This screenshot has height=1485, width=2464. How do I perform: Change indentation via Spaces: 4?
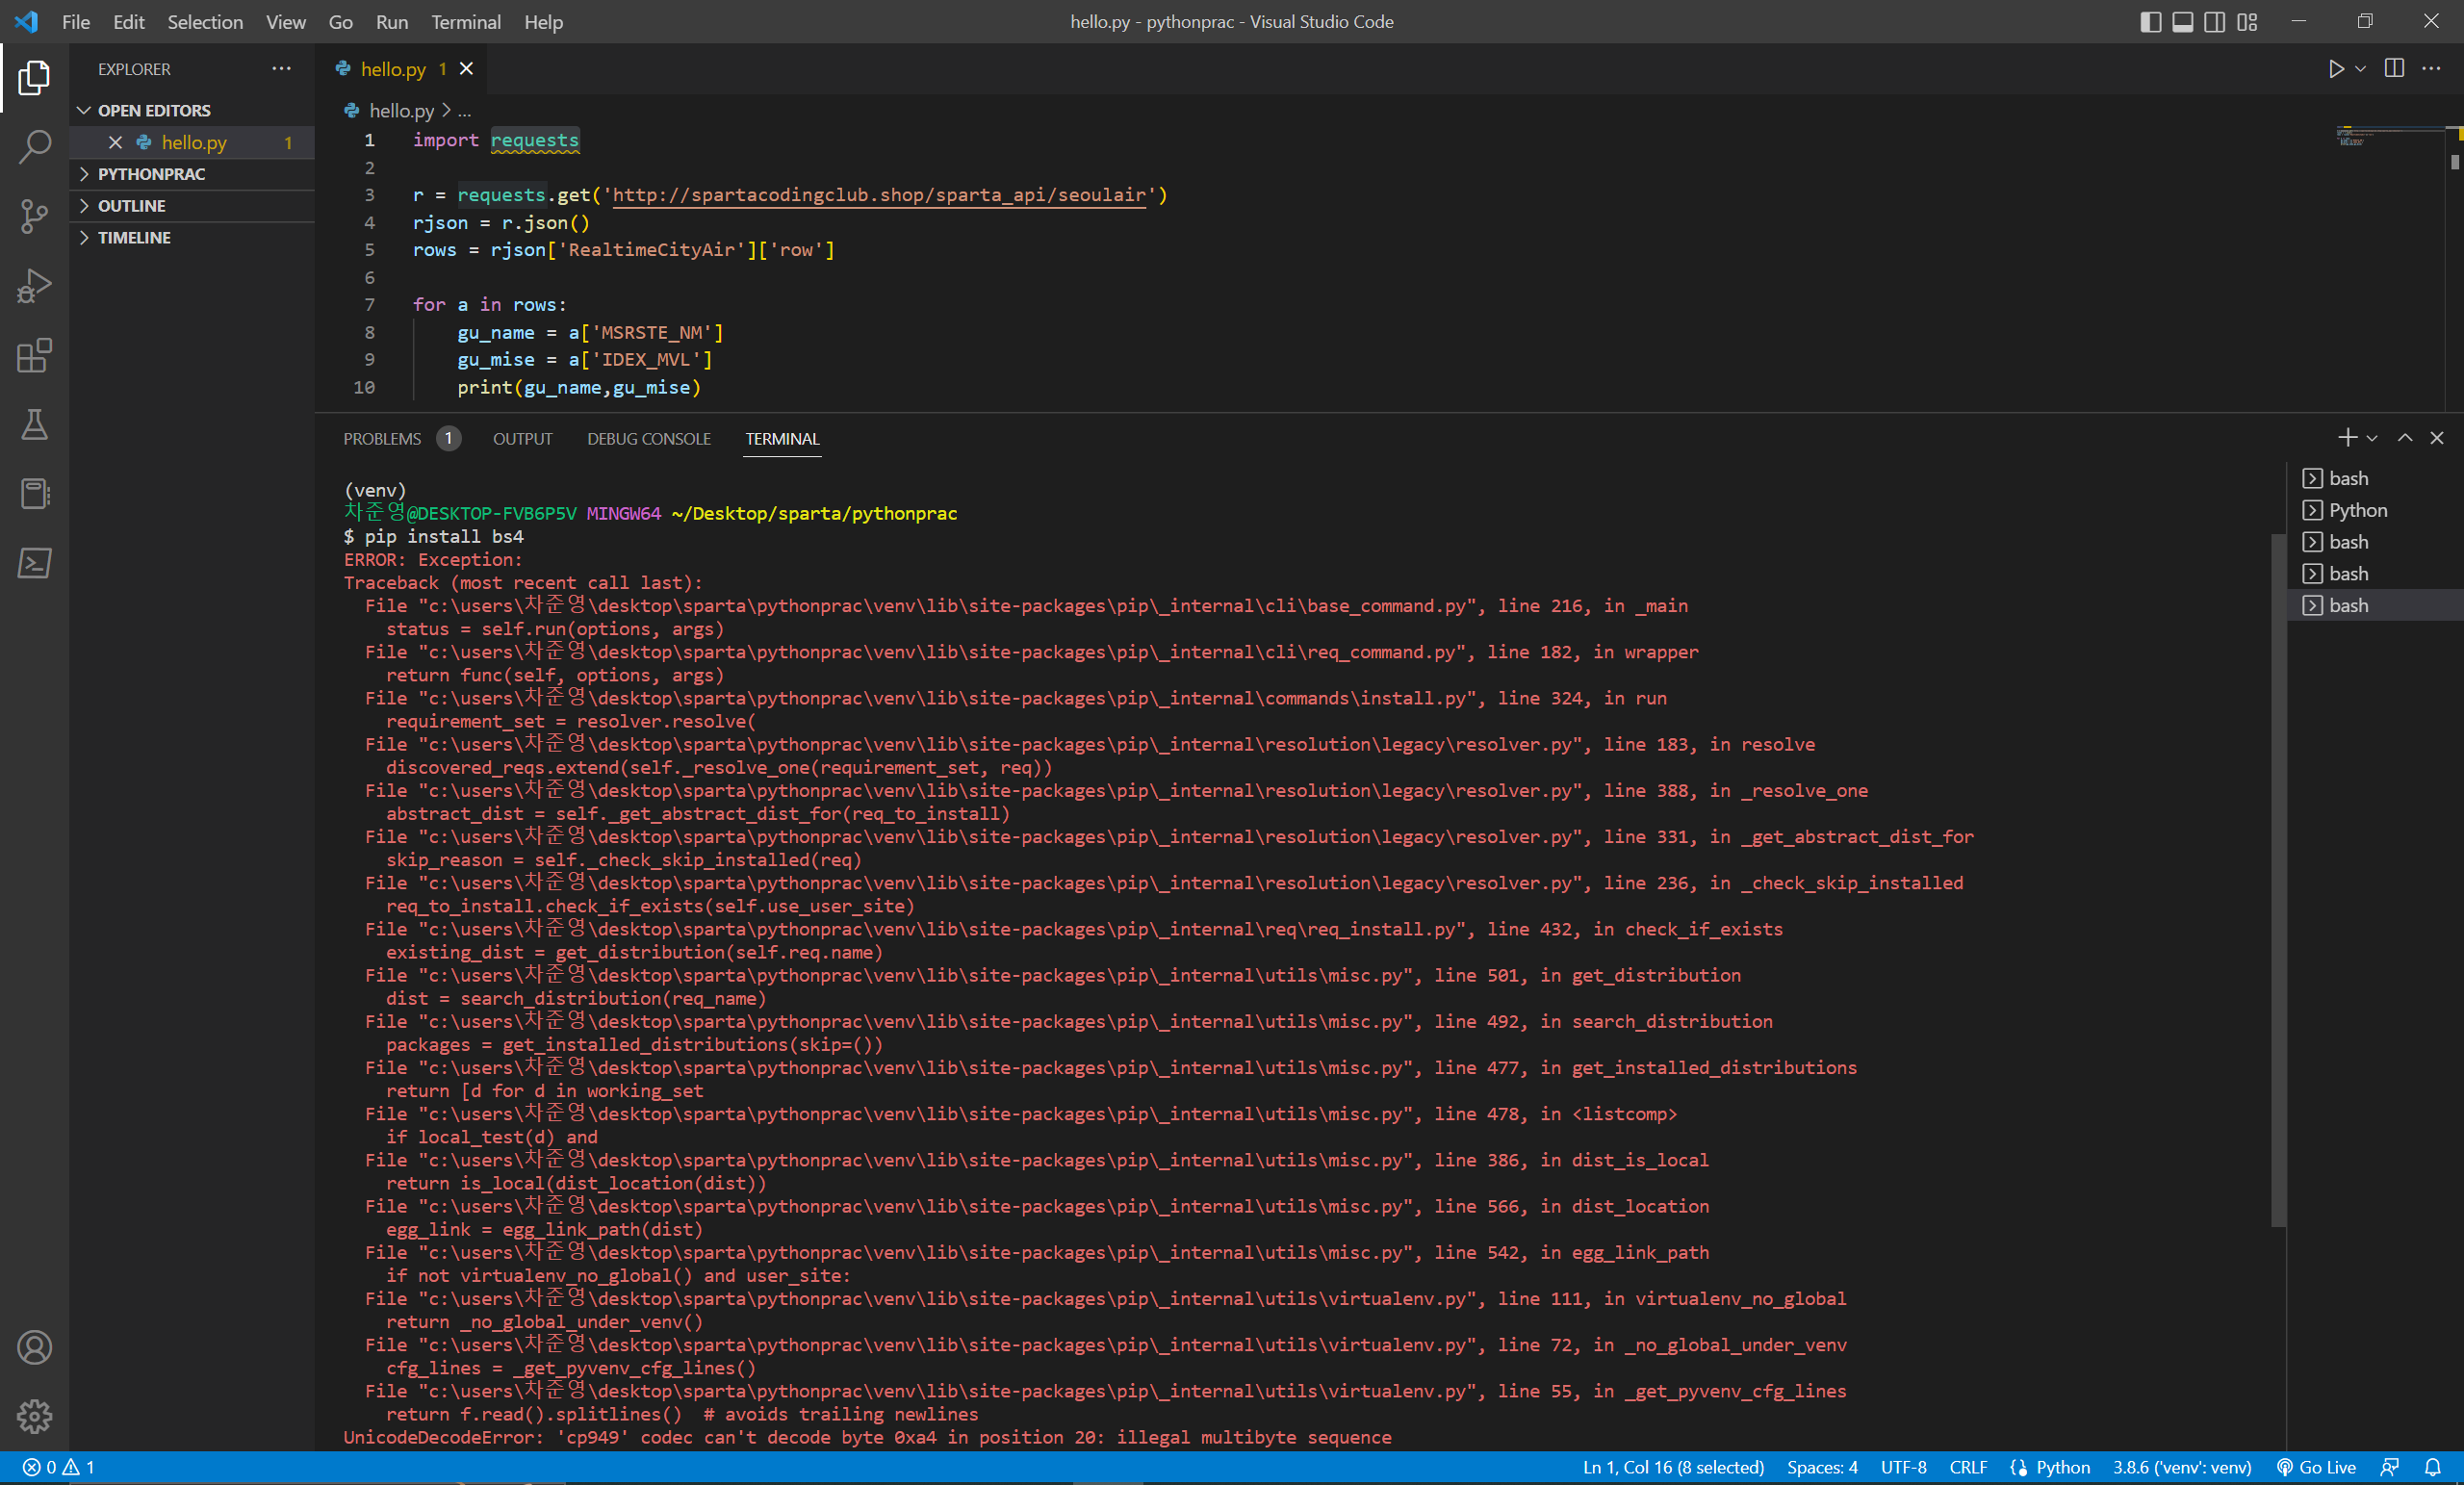pos(1822,1467)
